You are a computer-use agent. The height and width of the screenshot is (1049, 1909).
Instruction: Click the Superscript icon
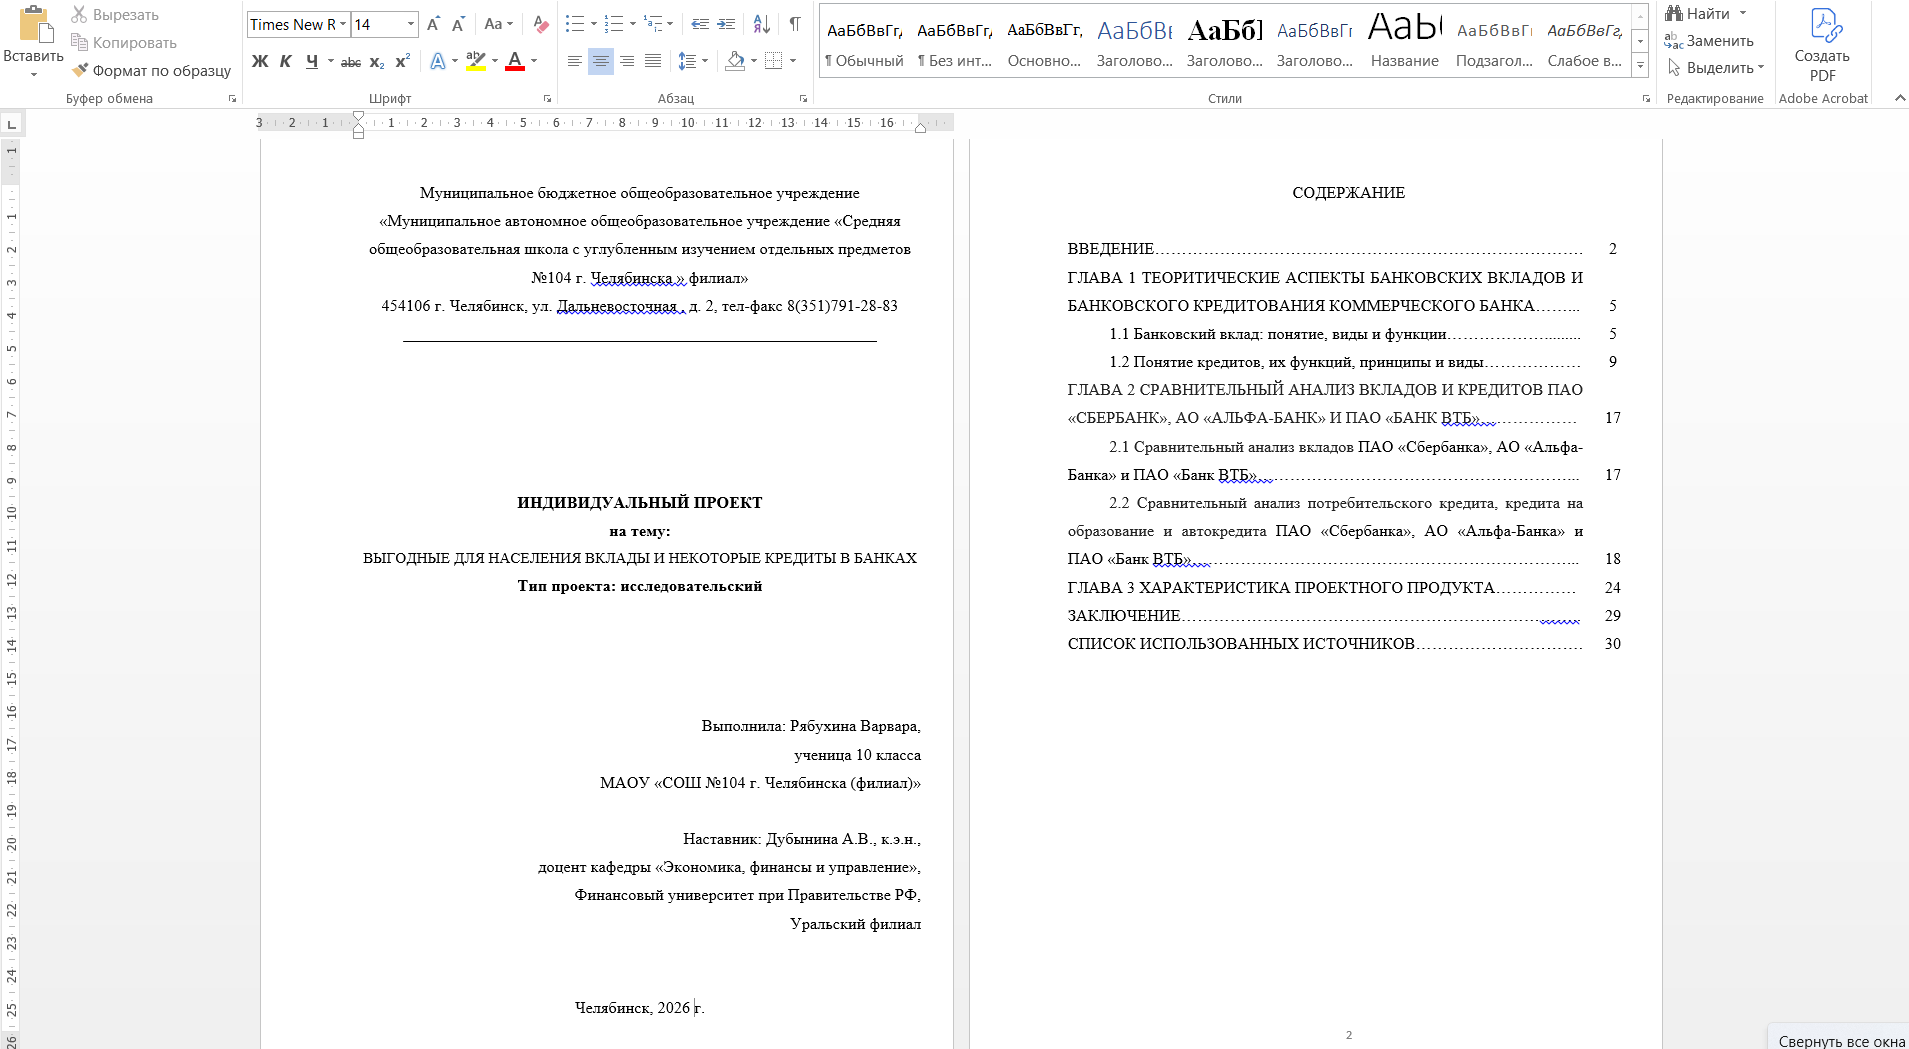pyautogui.click(x=402, y=62)
